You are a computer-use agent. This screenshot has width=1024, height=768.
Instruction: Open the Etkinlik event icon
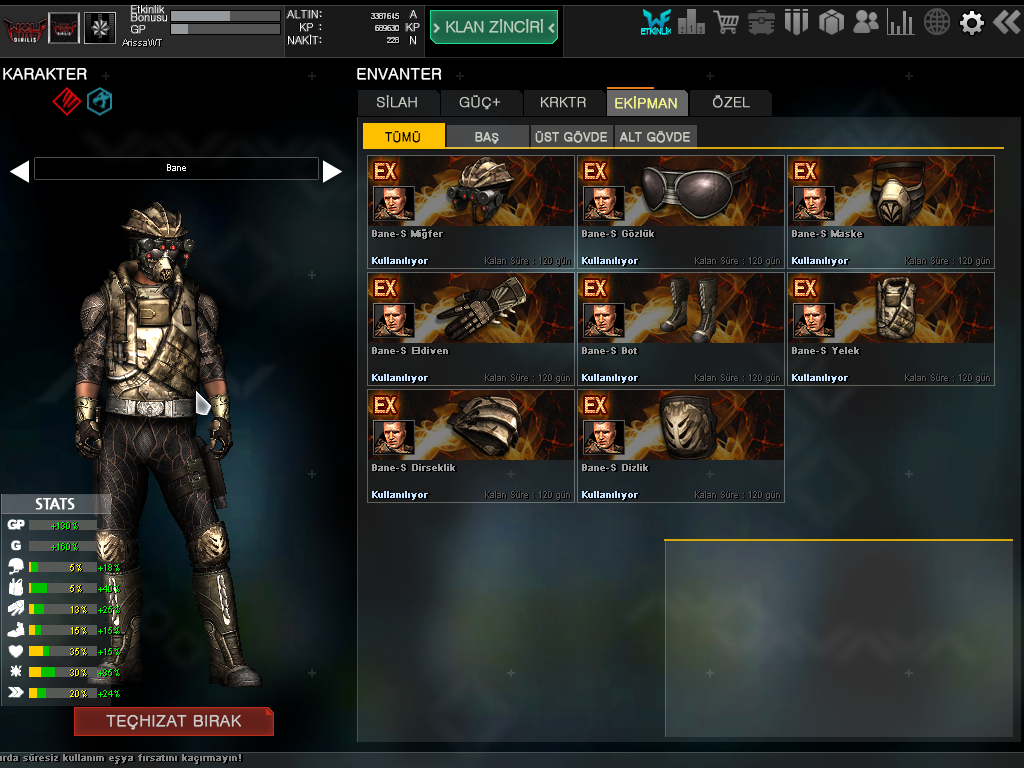(x=656, y=23)
